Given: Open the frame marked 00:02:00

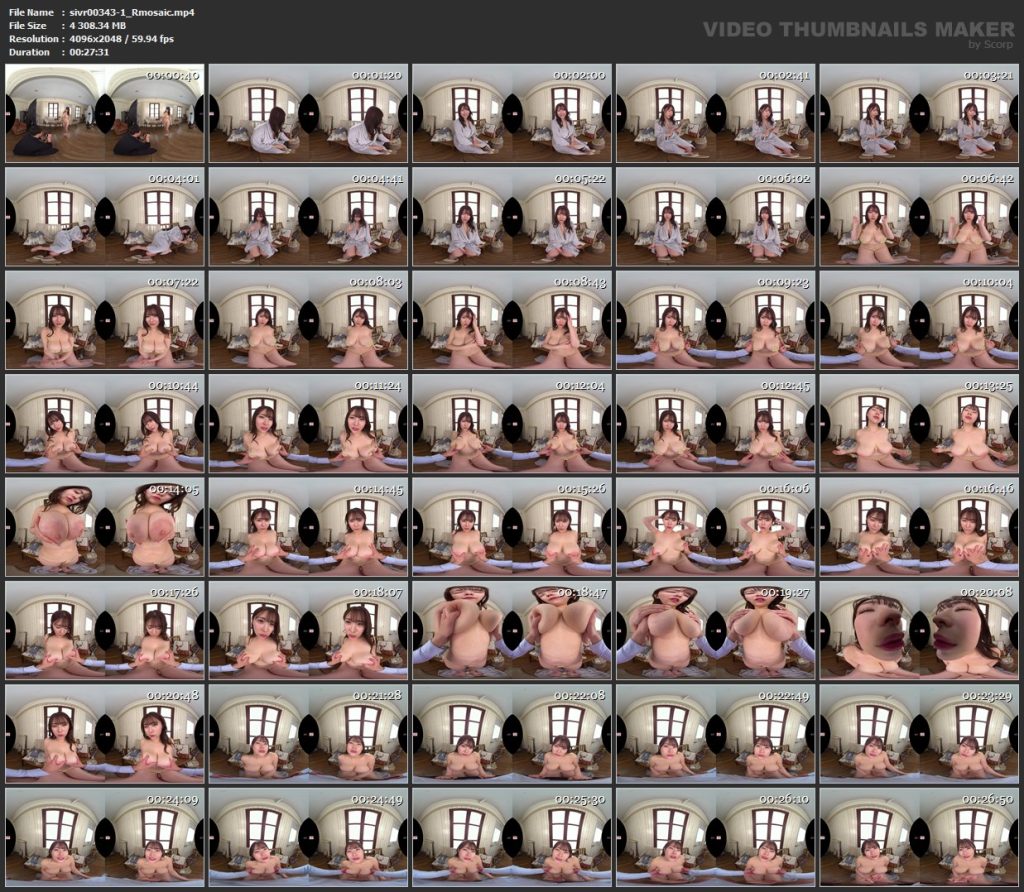Looking at the screenshot, I should pyautogui.click(x=511, y=113).
